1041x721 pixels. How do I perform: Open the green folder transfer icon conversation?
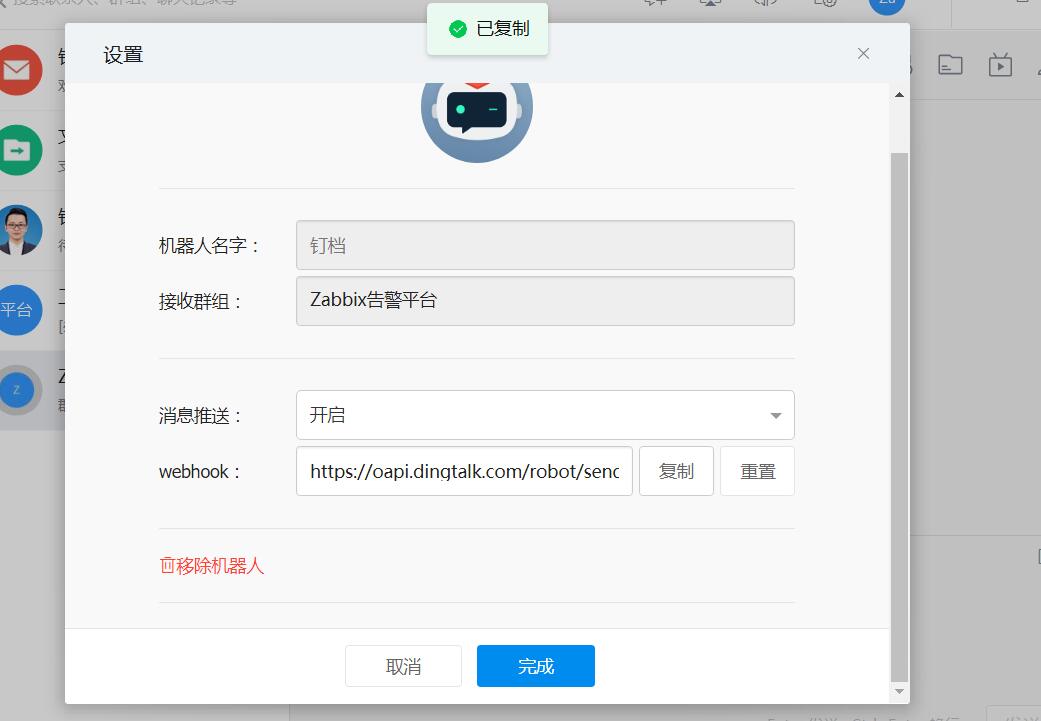(18, 150)
